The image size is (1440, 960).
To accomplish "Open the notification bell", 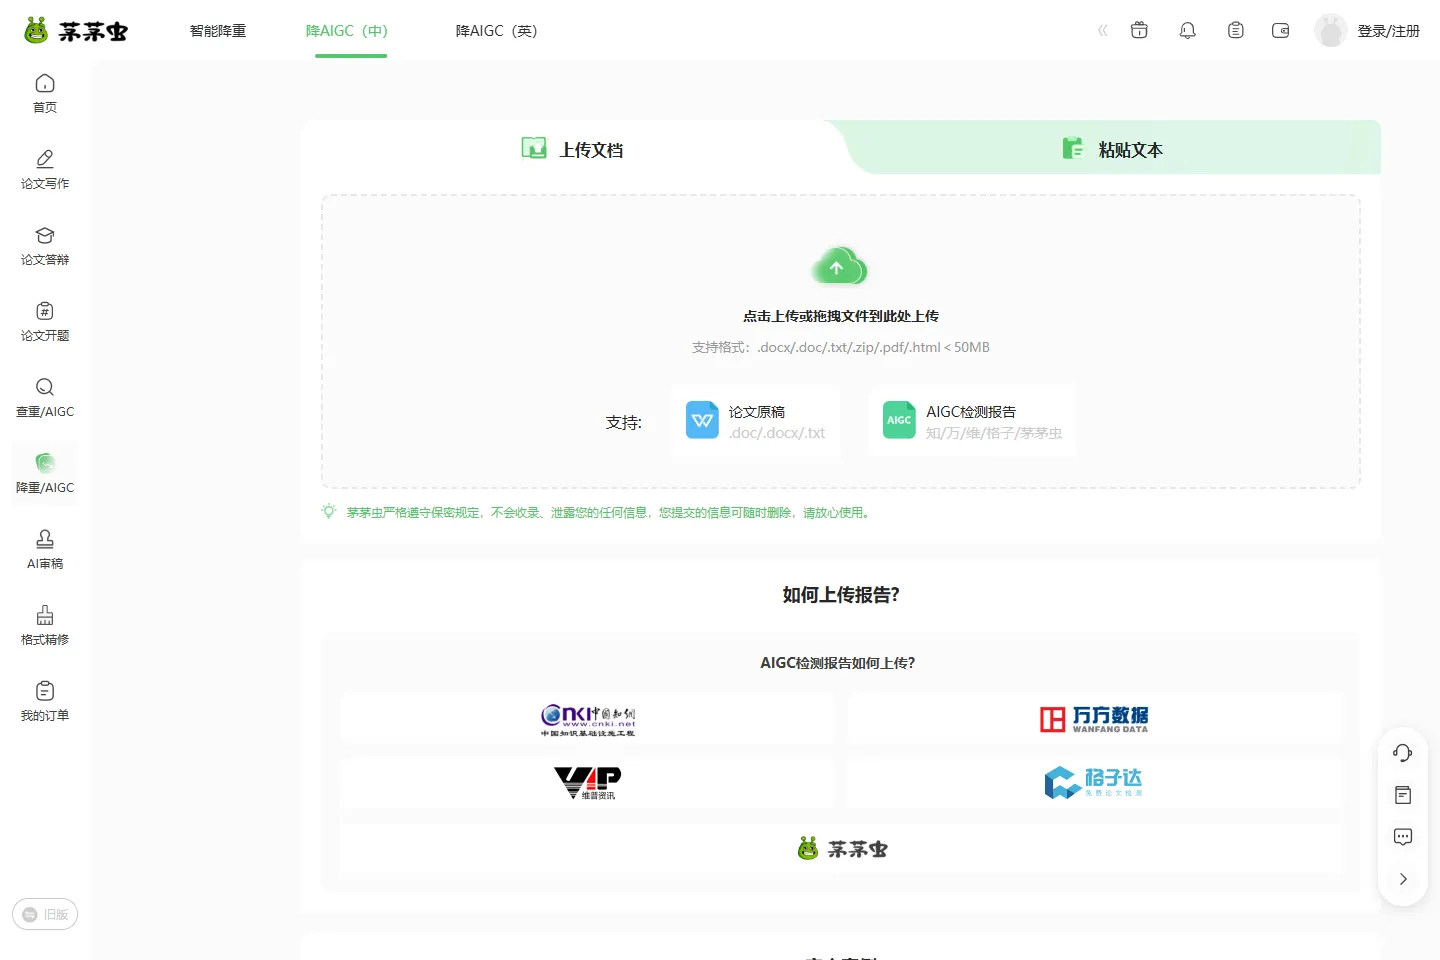I will 1188,31.
